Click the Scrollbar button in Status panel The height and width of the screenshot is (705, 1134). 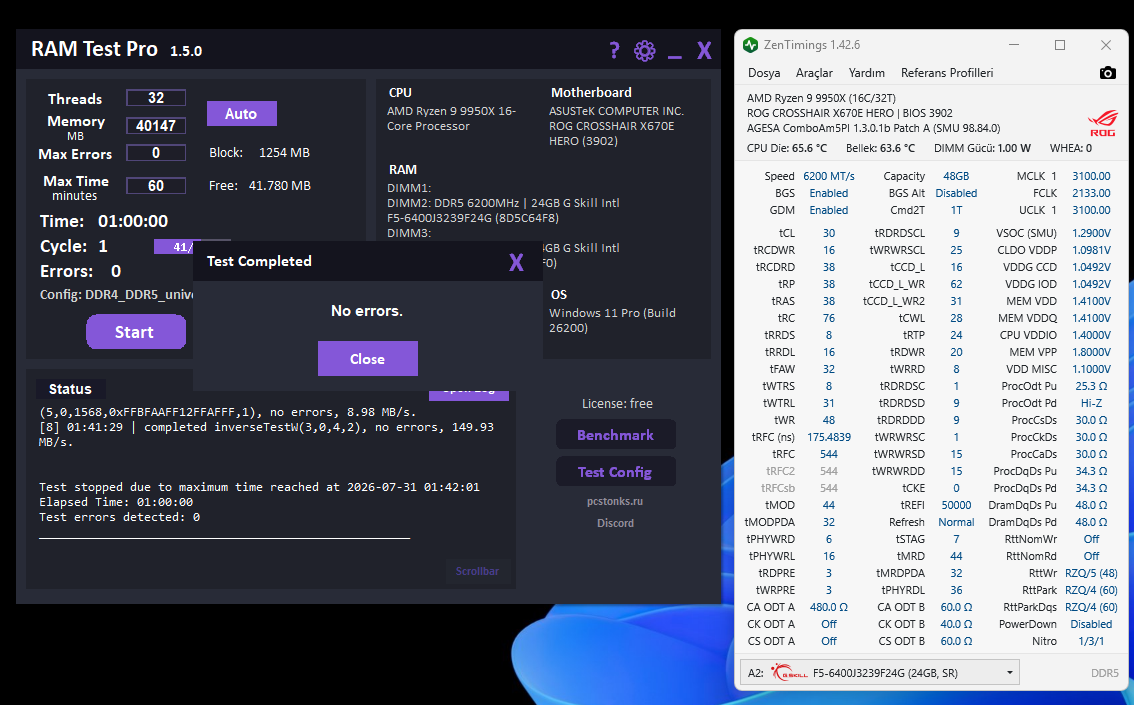click(477, 571)
